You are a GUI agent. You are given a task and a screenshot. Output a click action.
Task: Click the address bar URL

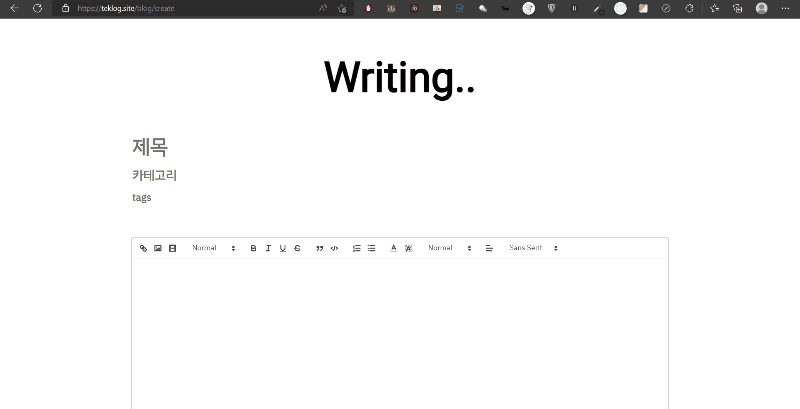126,8
